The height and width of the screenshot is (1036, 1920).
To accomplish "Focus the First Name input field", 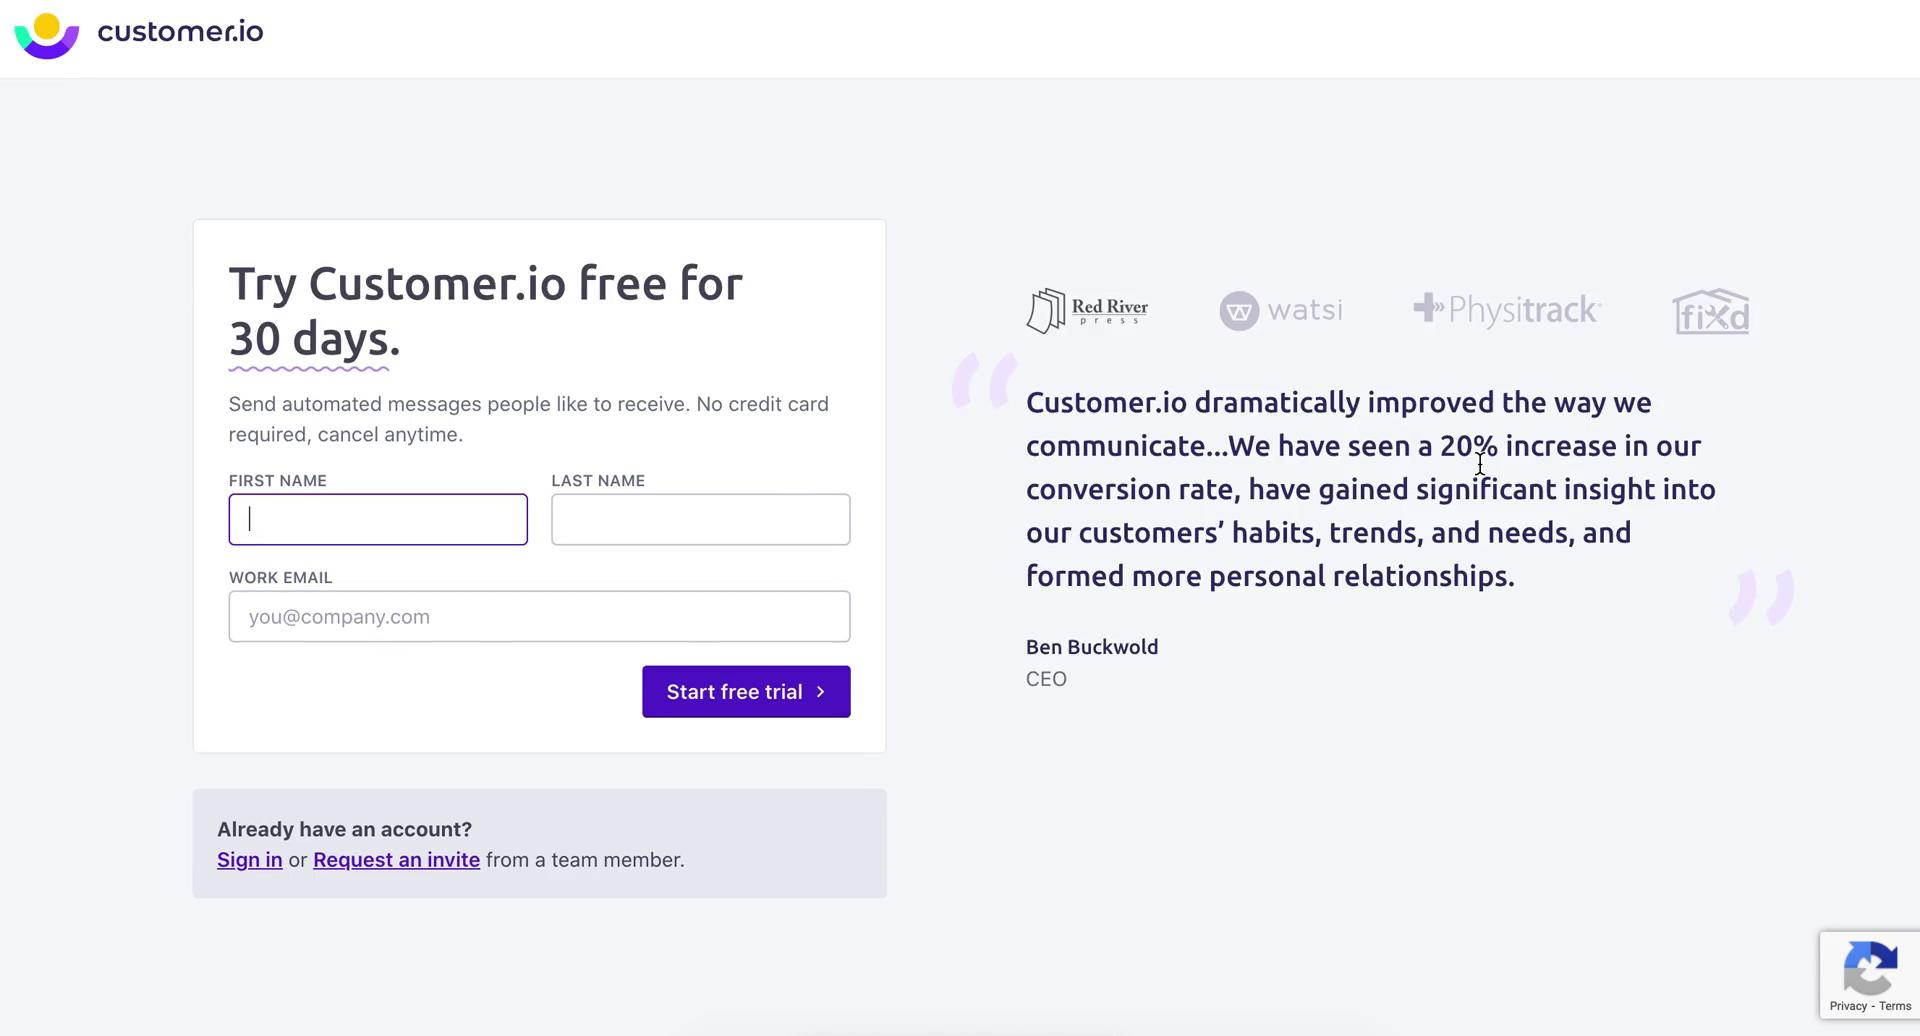I will coord(377,519).
